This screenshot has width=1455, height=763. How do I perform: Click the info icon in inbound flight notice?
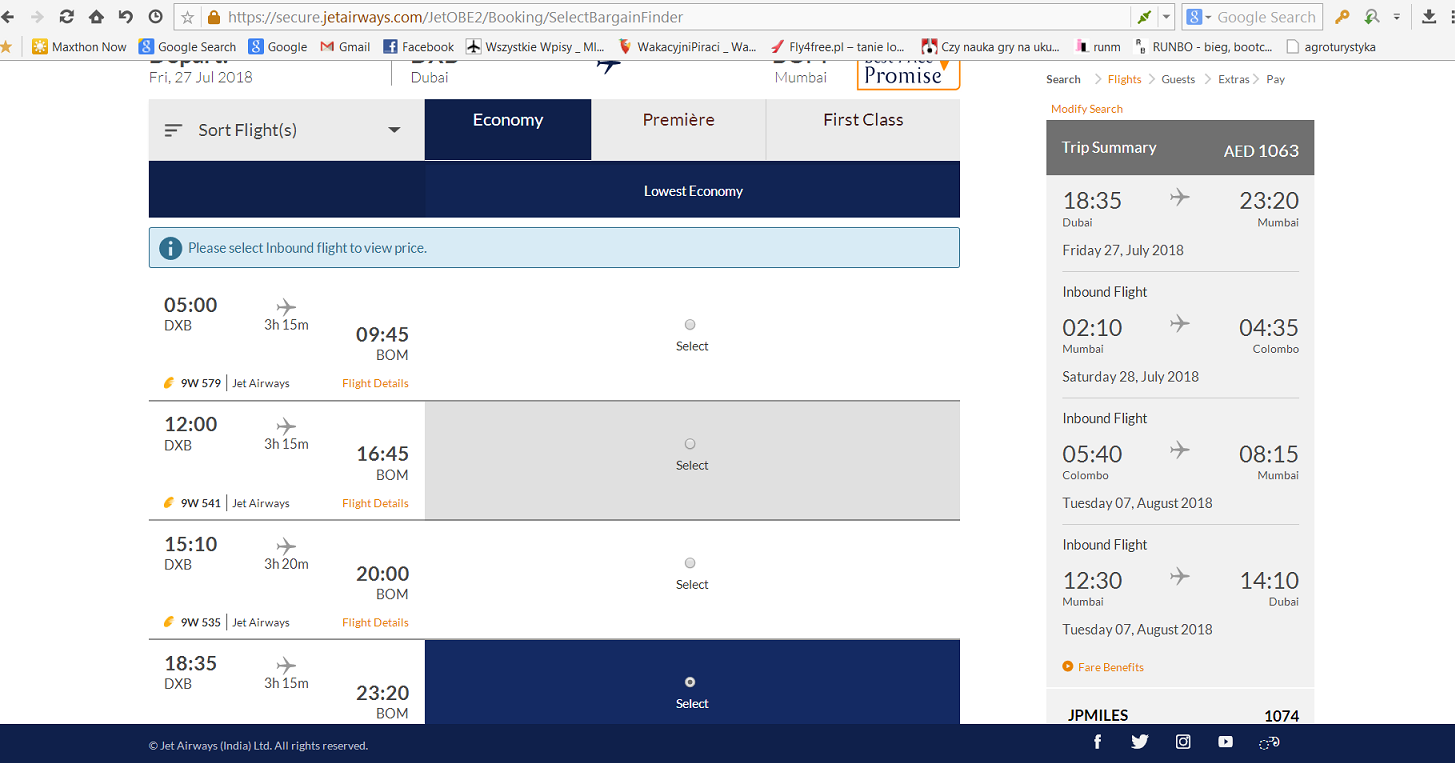[x=171, y=248]
